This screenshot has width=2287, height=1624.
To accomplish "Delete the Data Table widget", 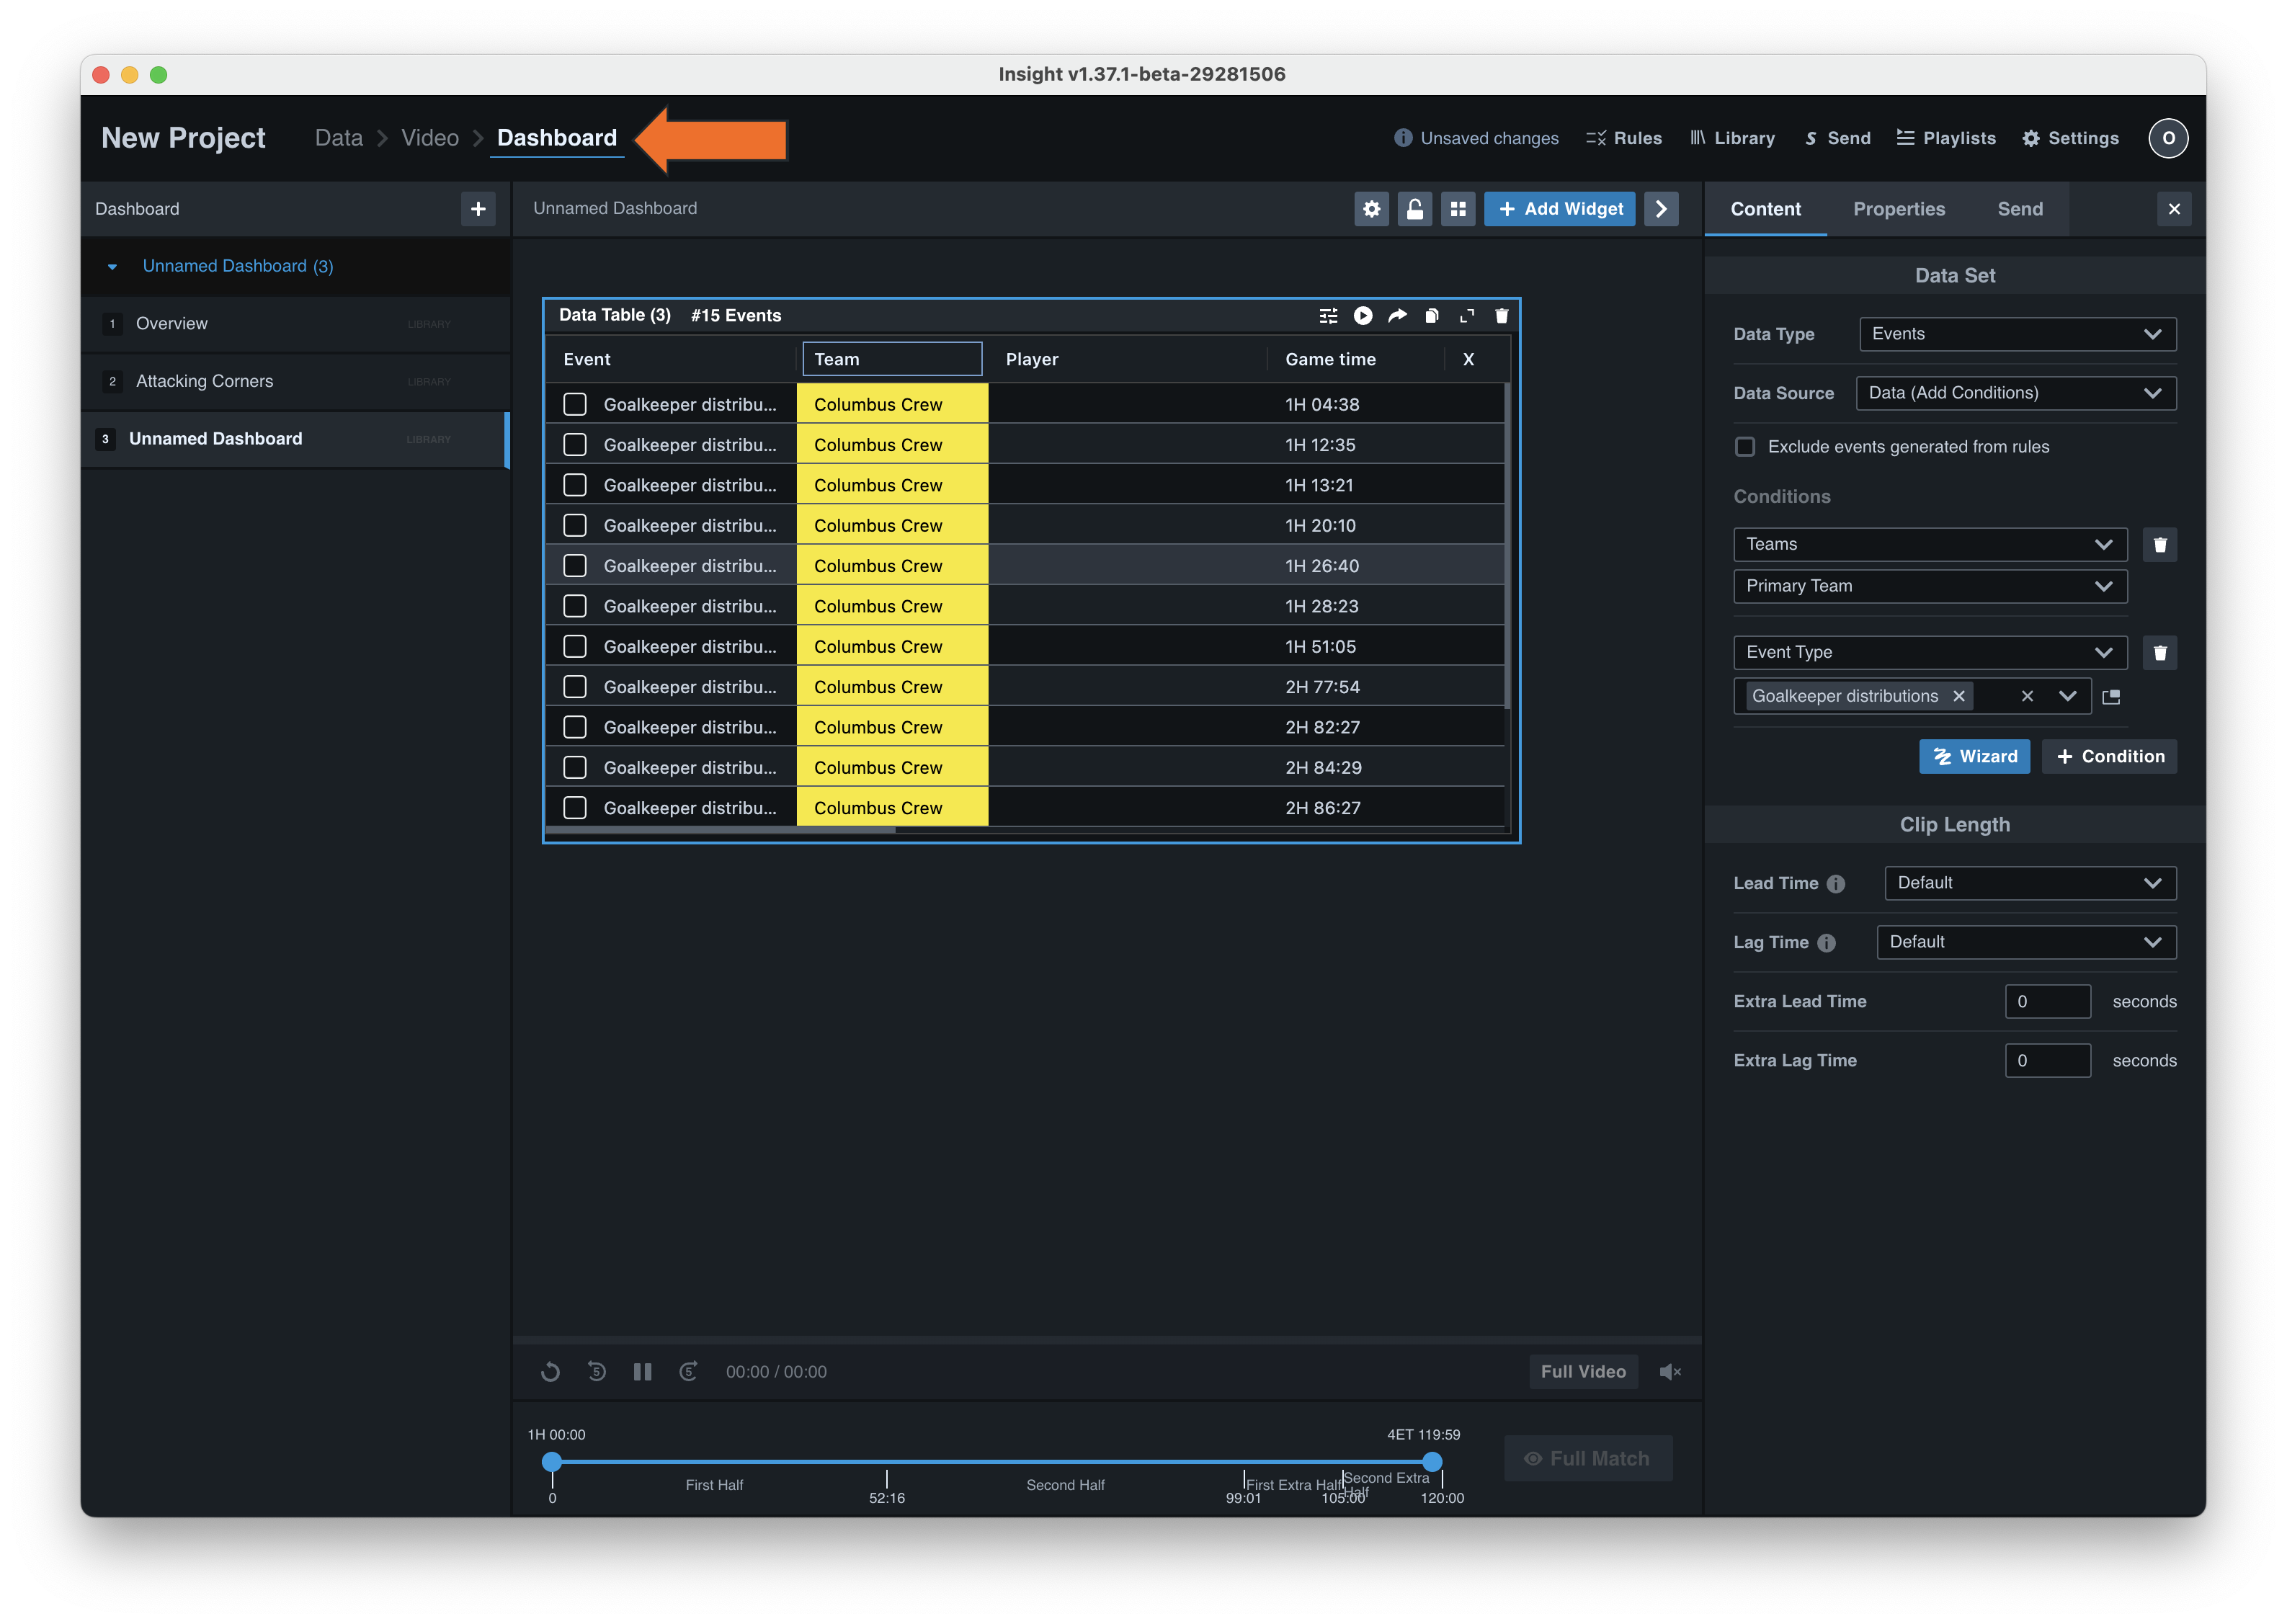I will click(x=1501, y=316).
